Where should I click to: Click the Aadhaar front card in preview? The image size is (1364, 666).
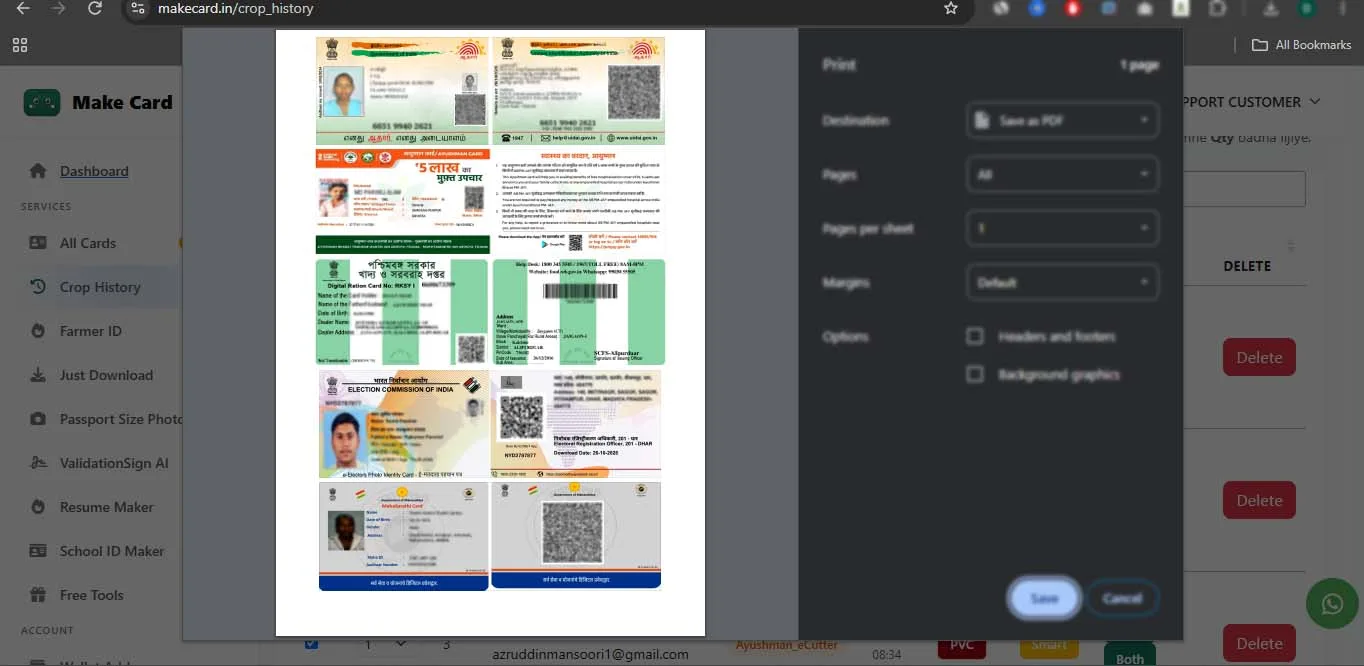[x=402, y=91]
